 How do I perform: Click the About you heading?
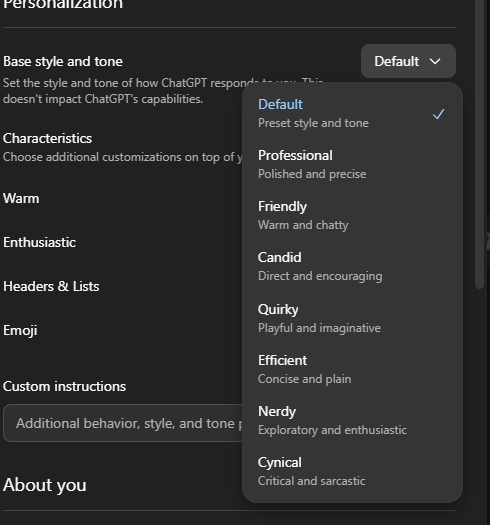pos(45,485)
